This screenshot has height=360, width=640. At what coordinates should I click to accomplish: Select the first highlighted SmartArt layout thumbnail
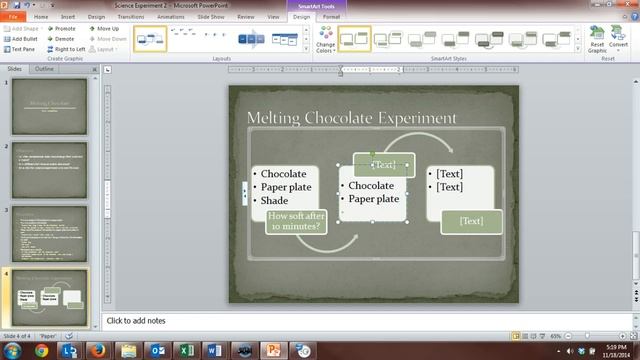[x=150, y=39]
